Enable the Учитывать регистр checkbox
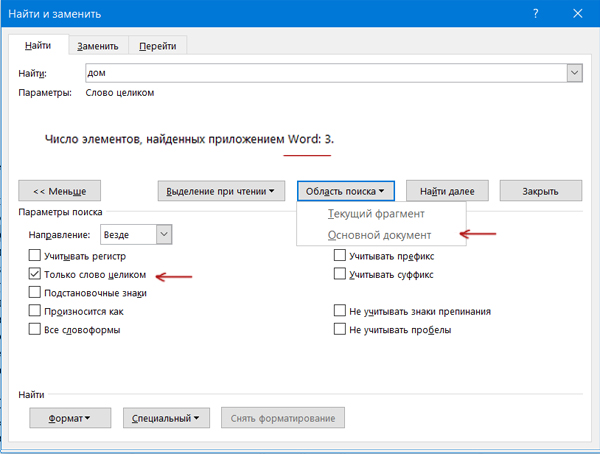Viewport: 600px width, 454px height. coord(35,256)
